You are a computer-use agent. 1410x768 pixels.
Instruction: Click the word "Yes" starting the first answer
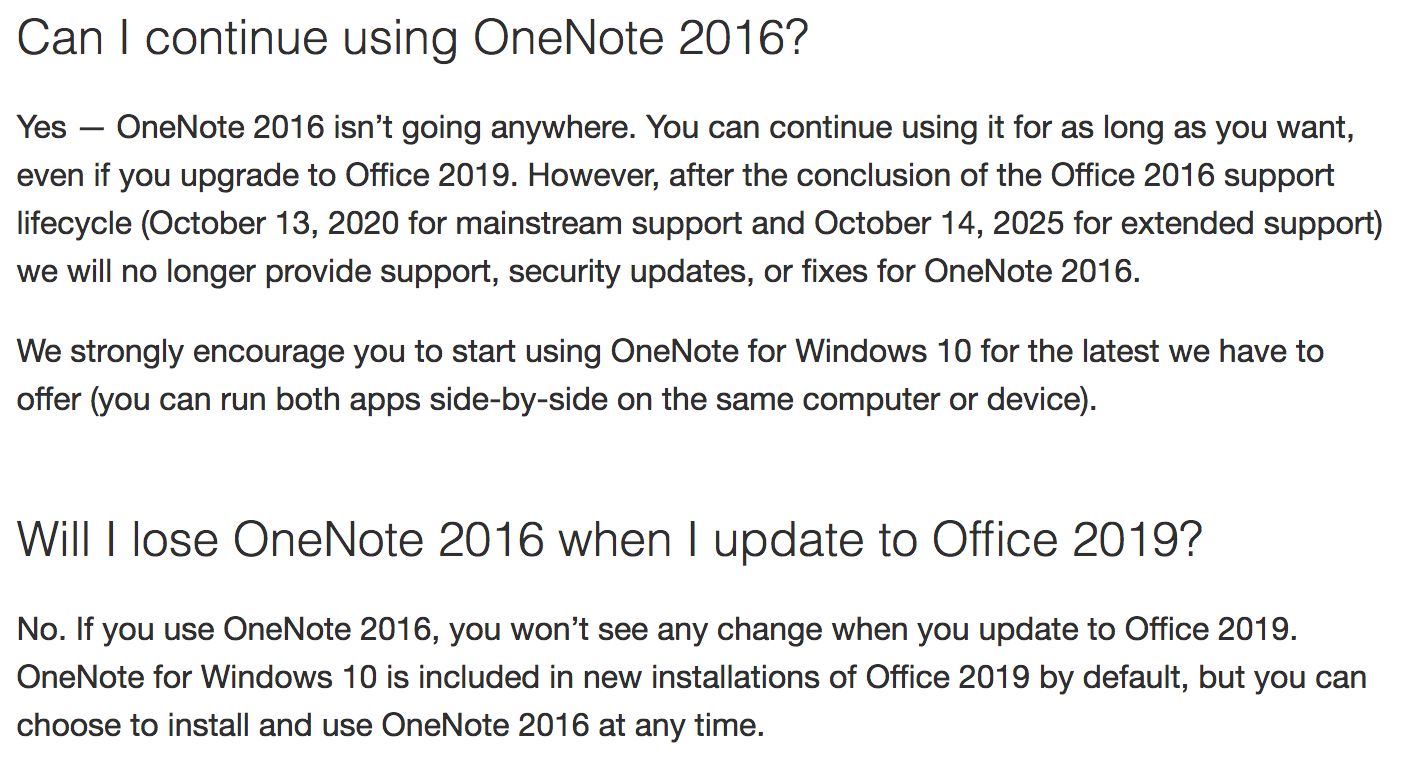42,129
